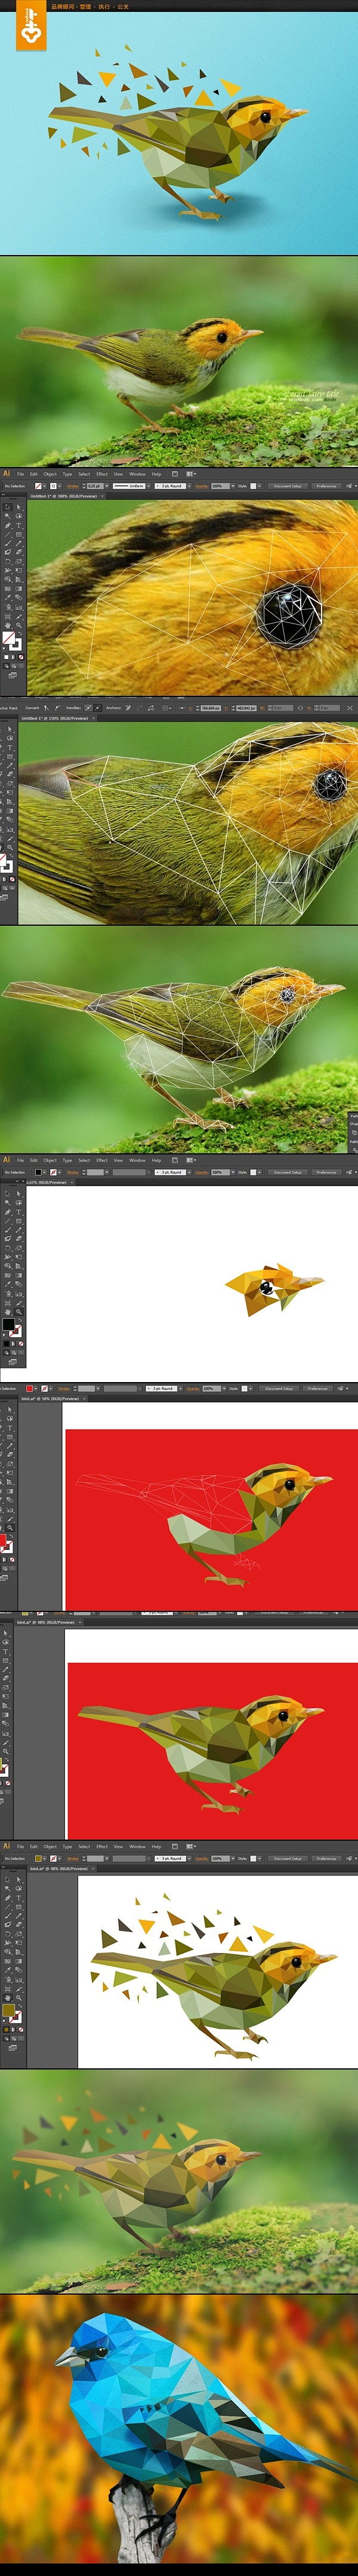Open the Object menu above the eye closeup
The height and width of the screenshot is (2576, 358).
pyautogui.click(x=50, y=474)
